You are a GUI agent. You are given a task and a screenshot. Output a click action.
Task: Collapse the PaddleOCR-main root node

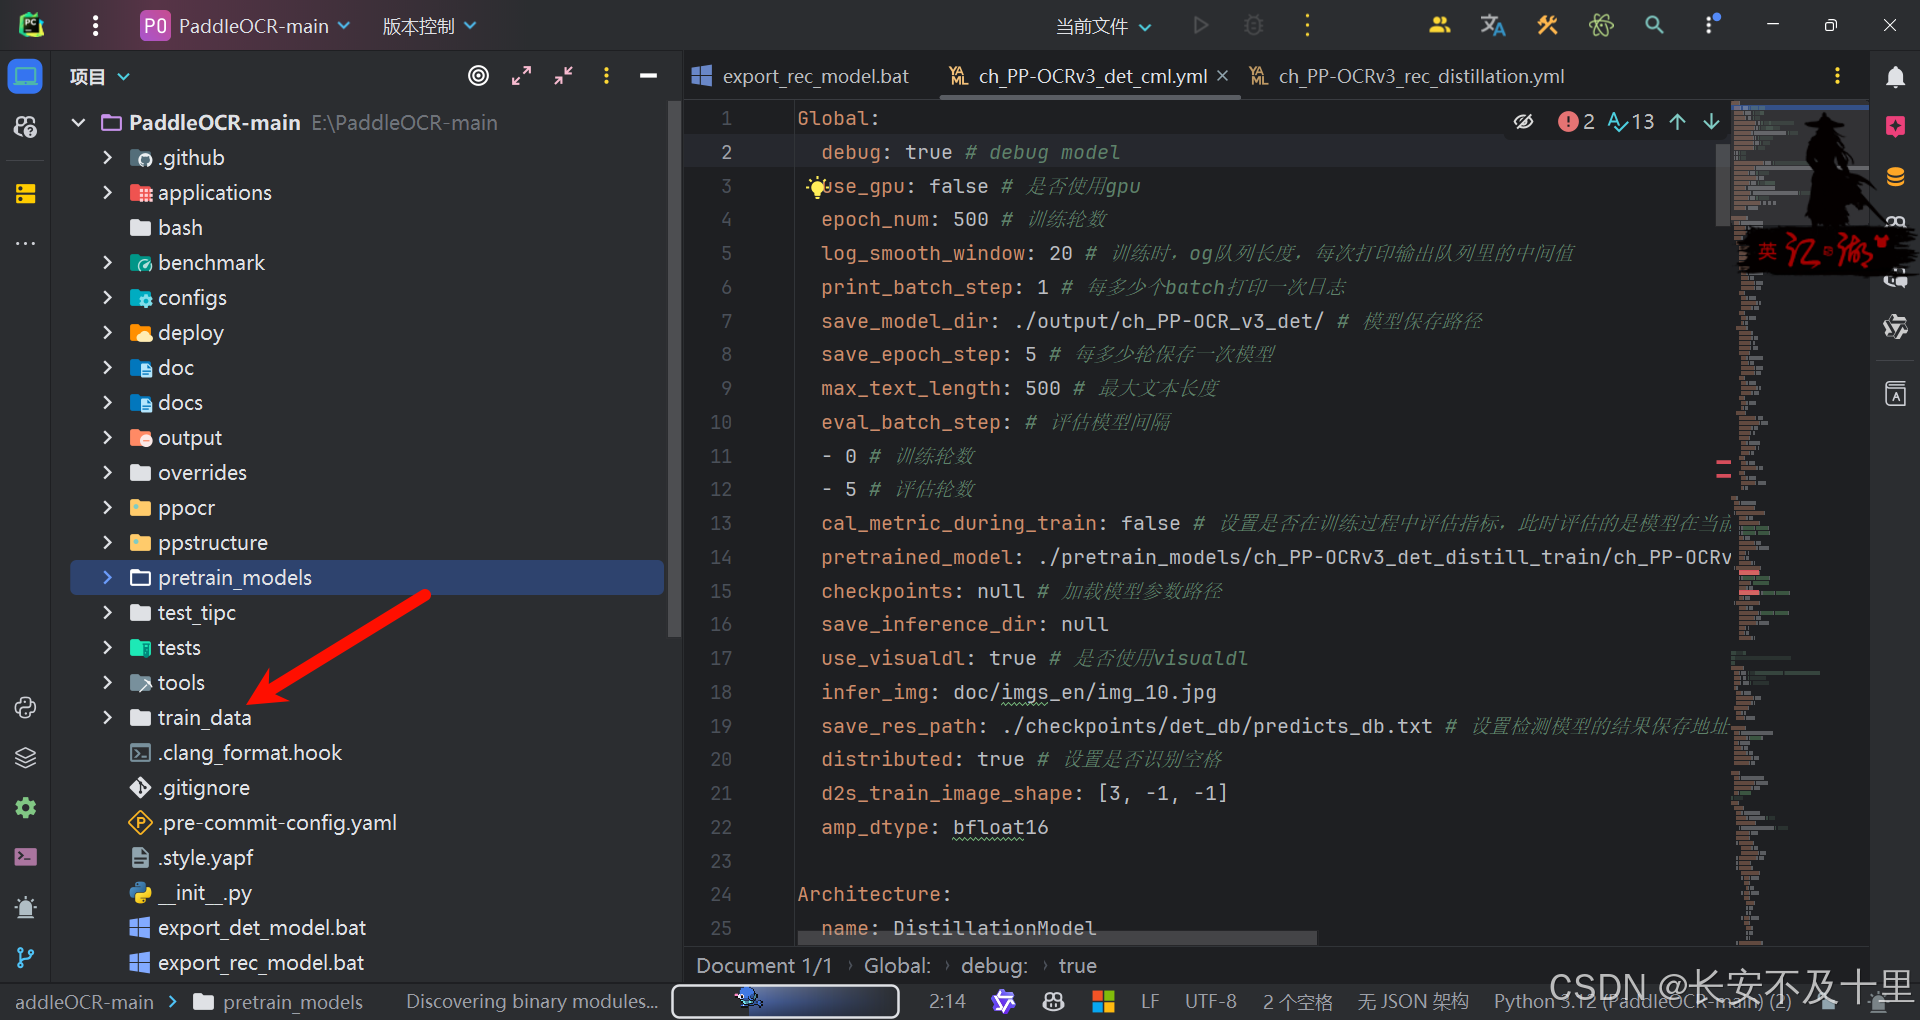(x=78, y=123)
